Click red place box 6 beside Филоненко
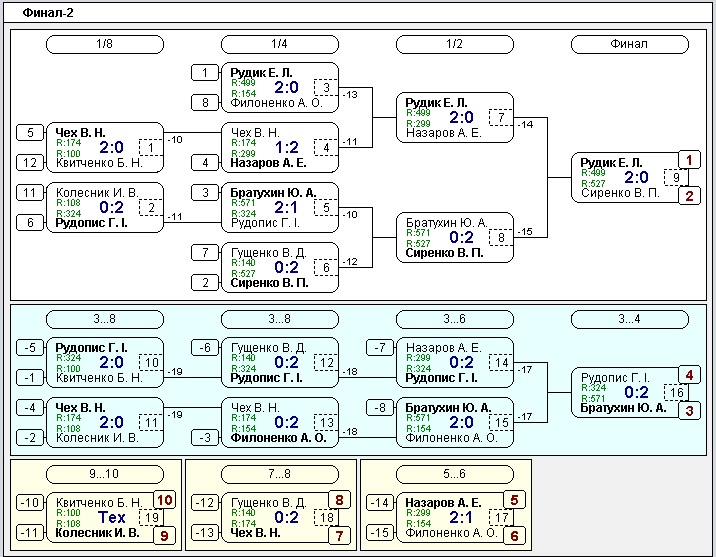The height and width of the screenshot is (557, 716). tap(514, 536)
